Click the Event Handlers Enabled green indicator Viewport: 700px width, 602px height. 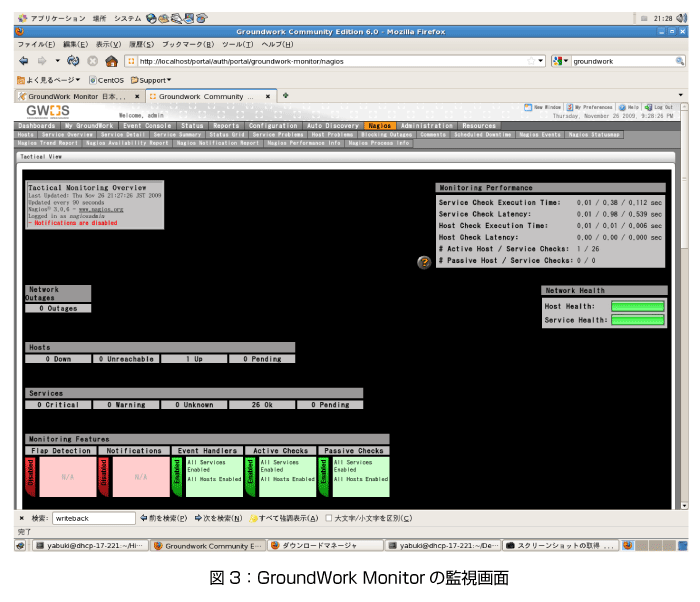pyautogui.click(x=177, y=477)
